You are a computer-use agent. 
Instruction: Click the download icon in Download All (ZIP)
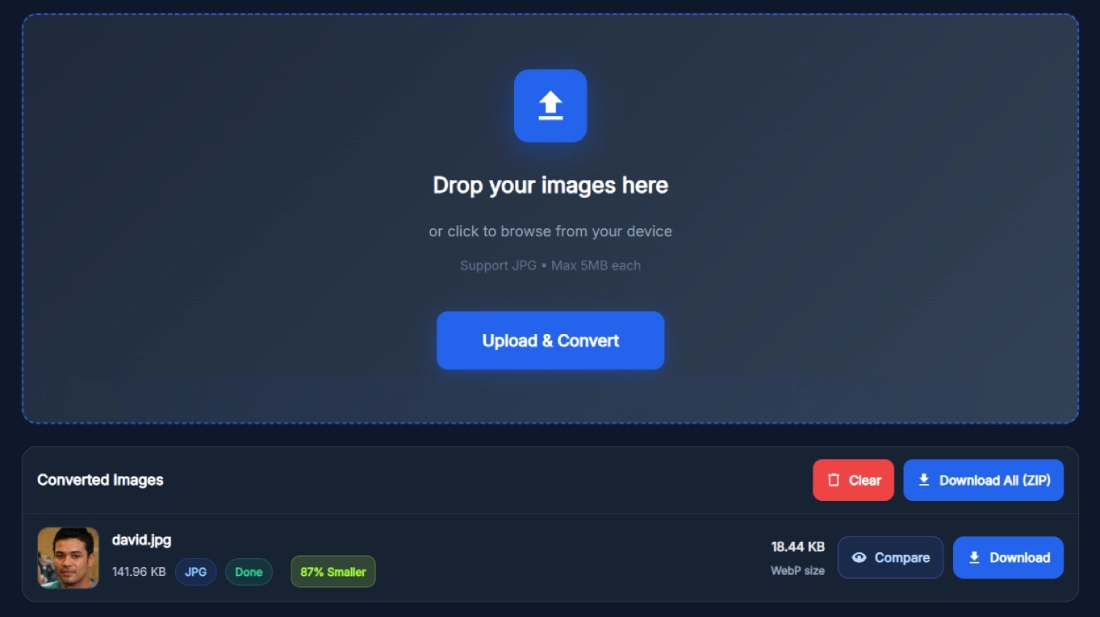(x=922, y=480)
